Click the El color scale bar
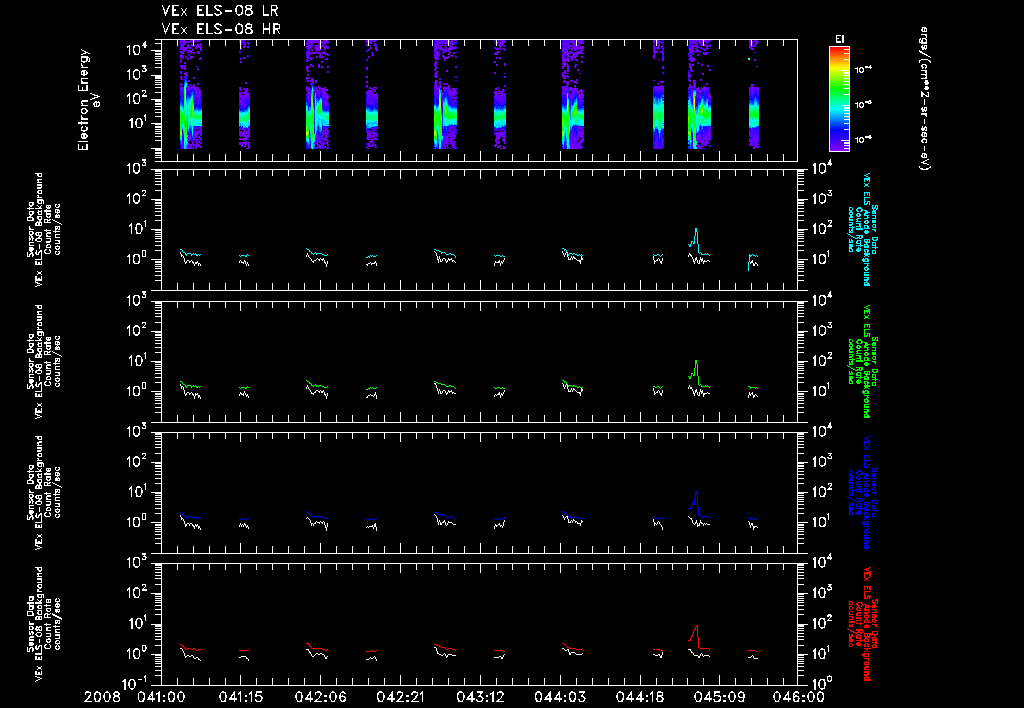 pos(839,99)
